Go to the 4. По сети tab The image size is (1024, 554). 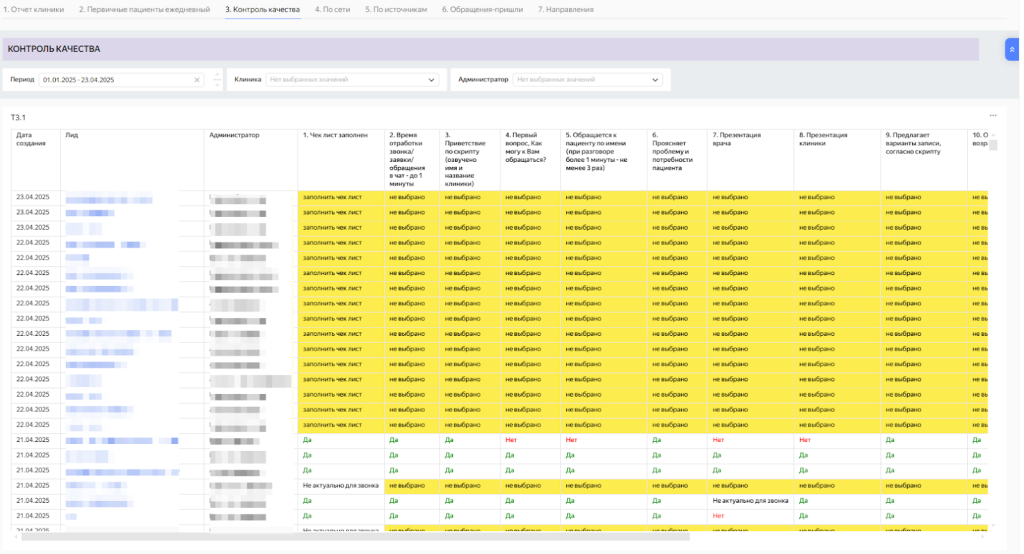coord(332,9)
